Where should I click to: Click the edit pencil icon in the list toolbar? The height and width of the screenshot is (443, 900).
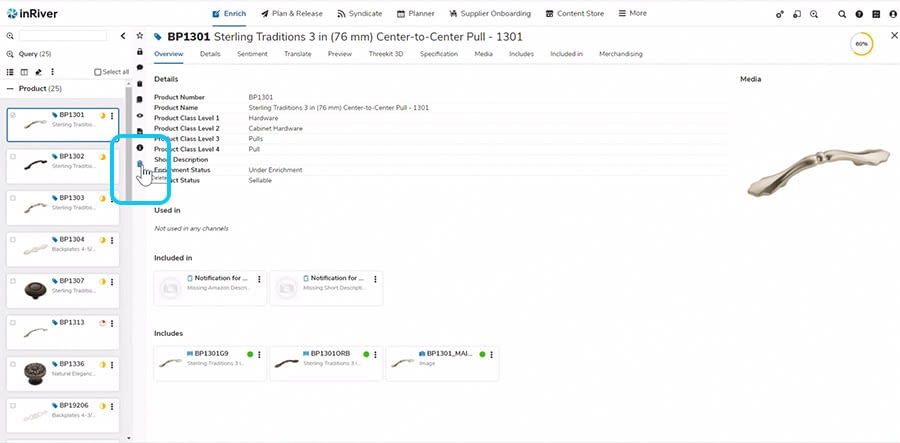tap(38, 72)
